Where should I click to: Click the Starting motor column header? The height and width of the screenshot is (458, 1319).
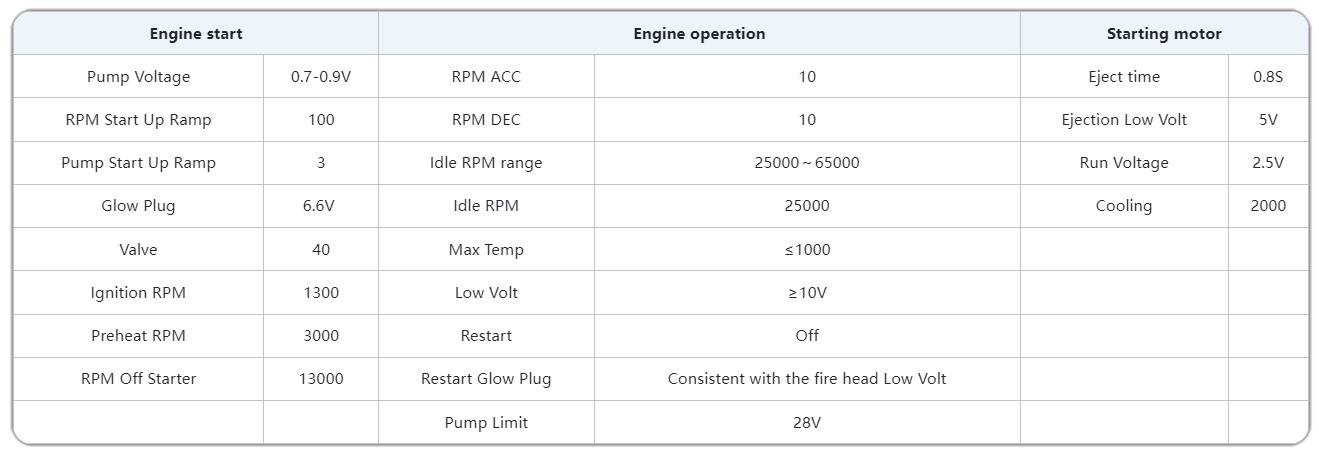point(1164,34)
